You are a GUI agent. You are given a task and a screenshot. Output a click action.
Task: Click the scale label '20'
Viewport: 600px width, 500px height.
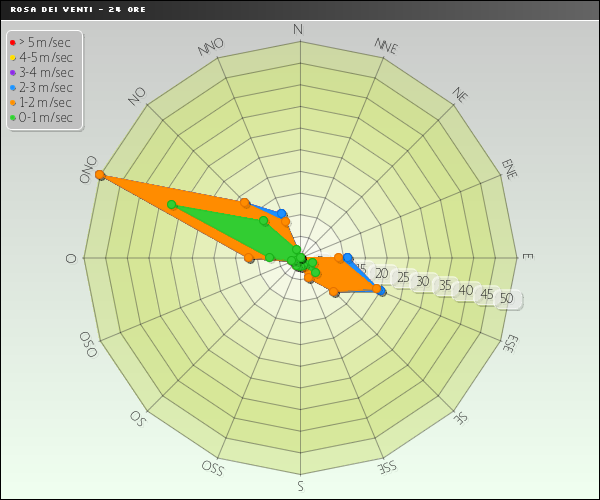point(381,273)
